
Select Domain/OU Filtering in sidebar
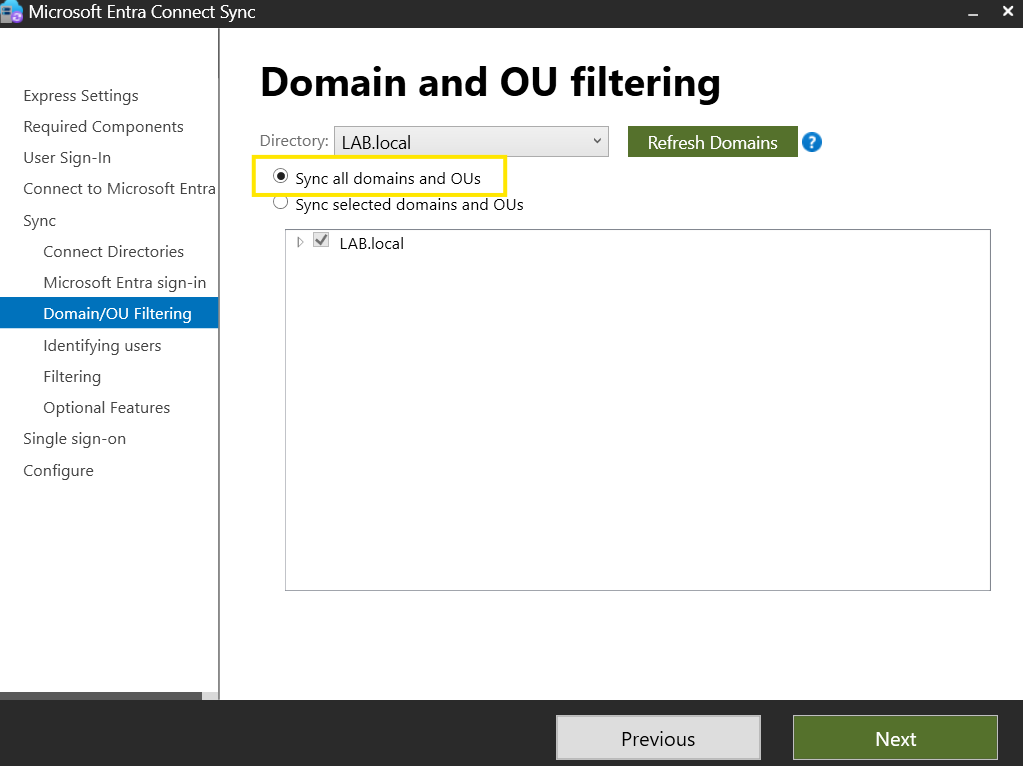point(109,313)
